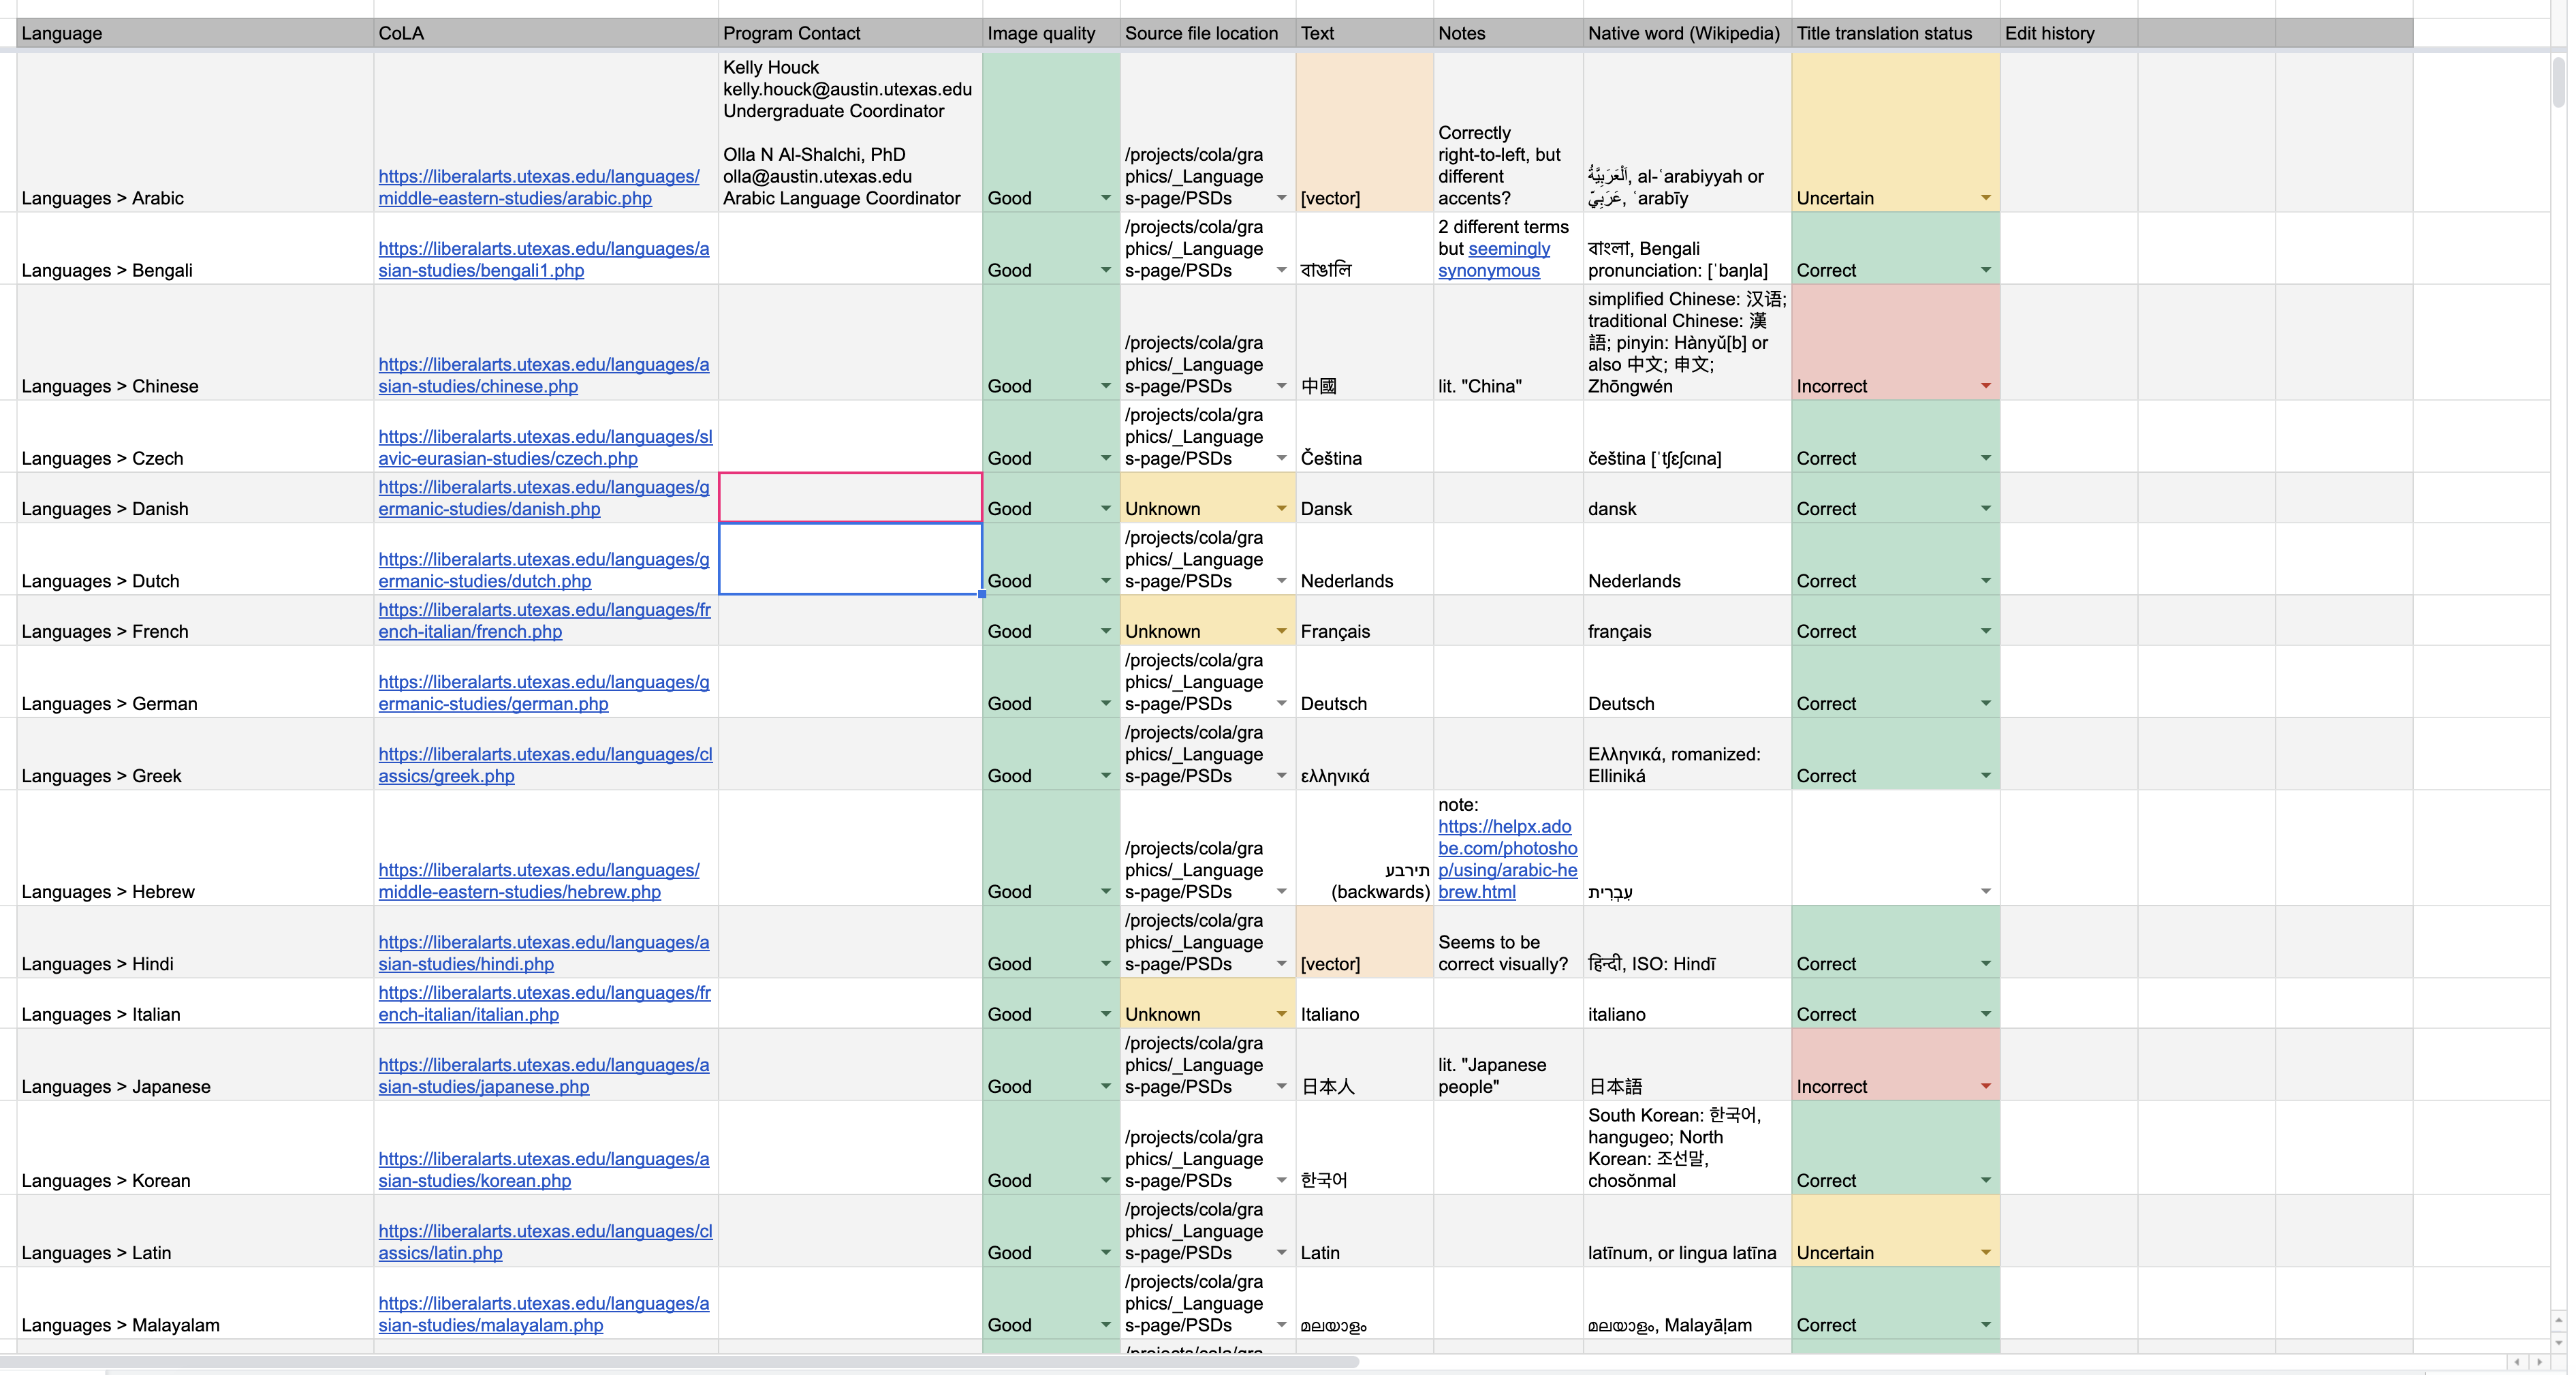Click the scroll right arrow button
Screen dimensions: 2576x1375
click(x=2539, y=1362)
